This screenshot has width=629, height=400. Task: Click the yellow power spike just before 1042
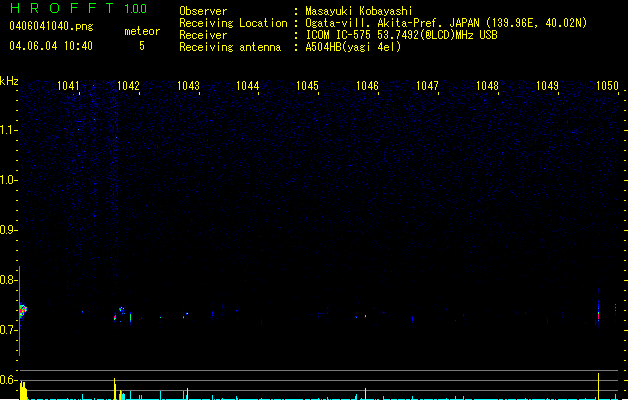pos(115,389)
